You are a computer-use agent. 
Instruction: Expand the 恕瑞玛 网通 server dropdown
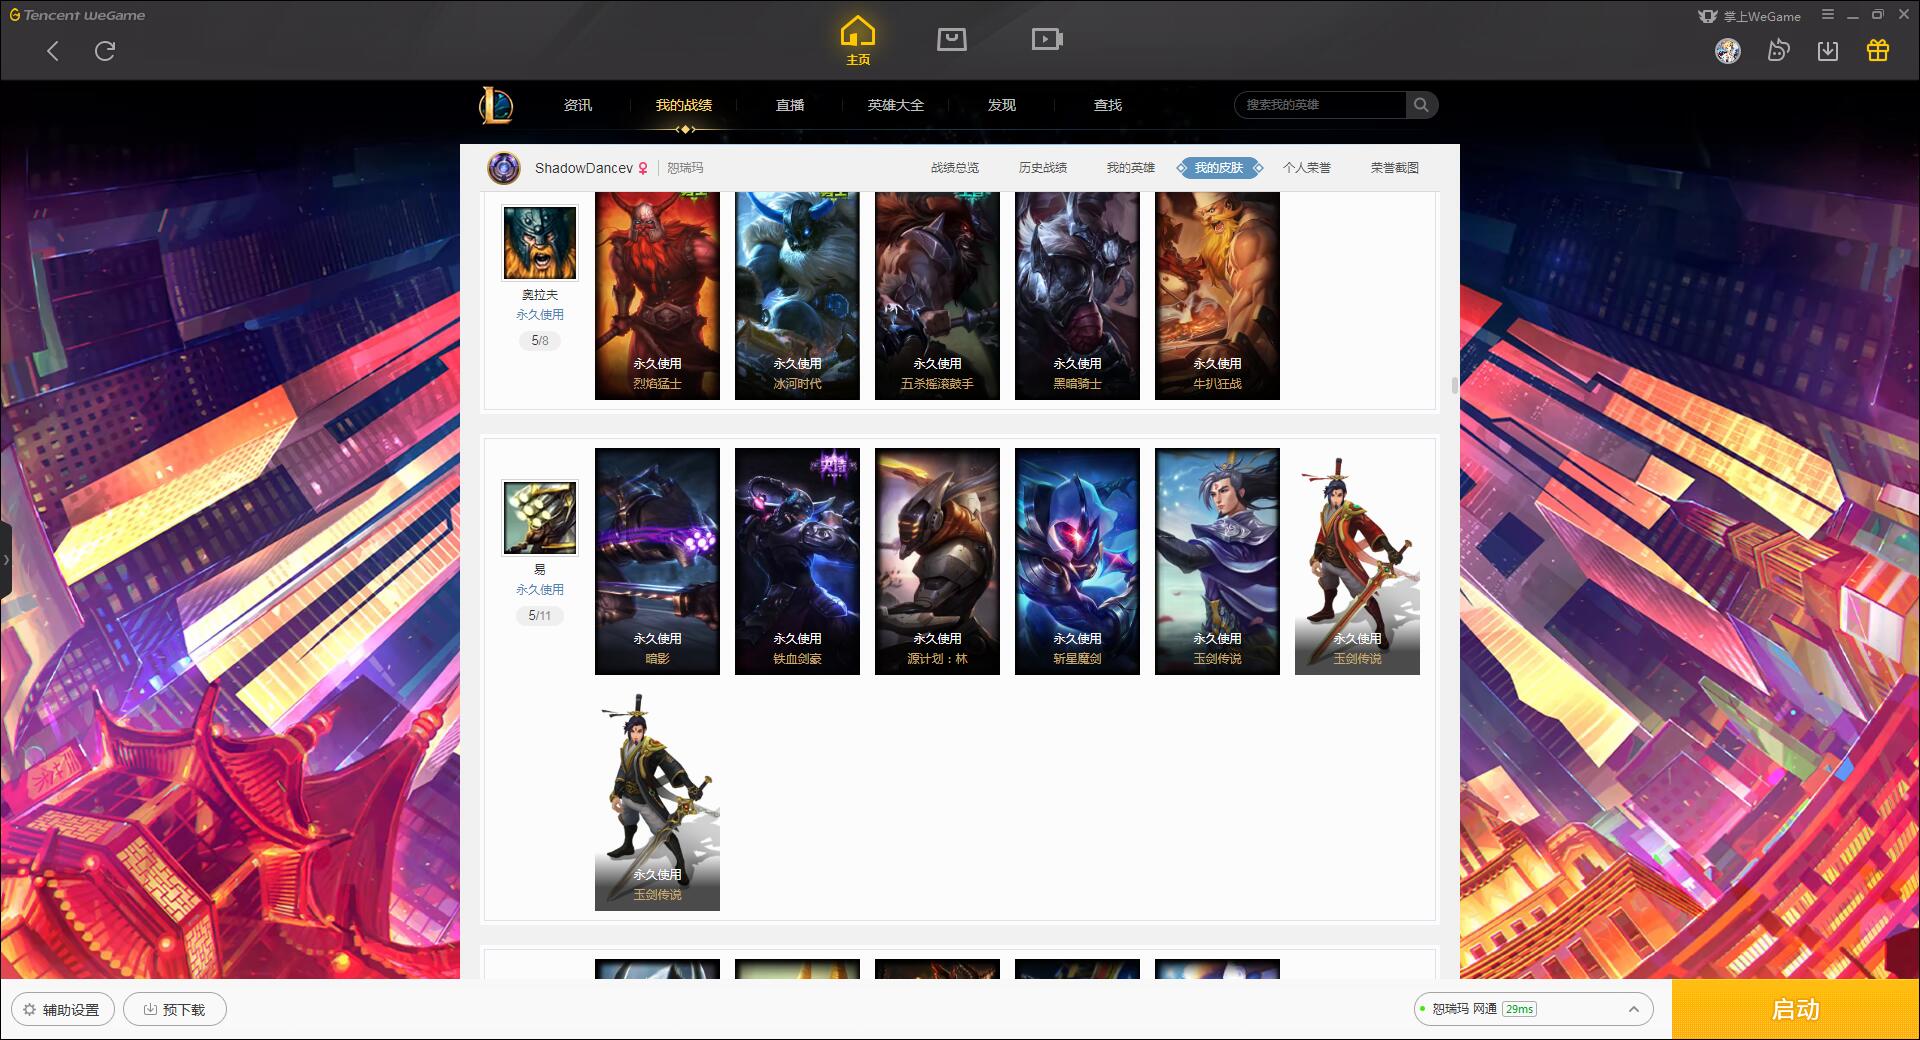point(1533,1009)
